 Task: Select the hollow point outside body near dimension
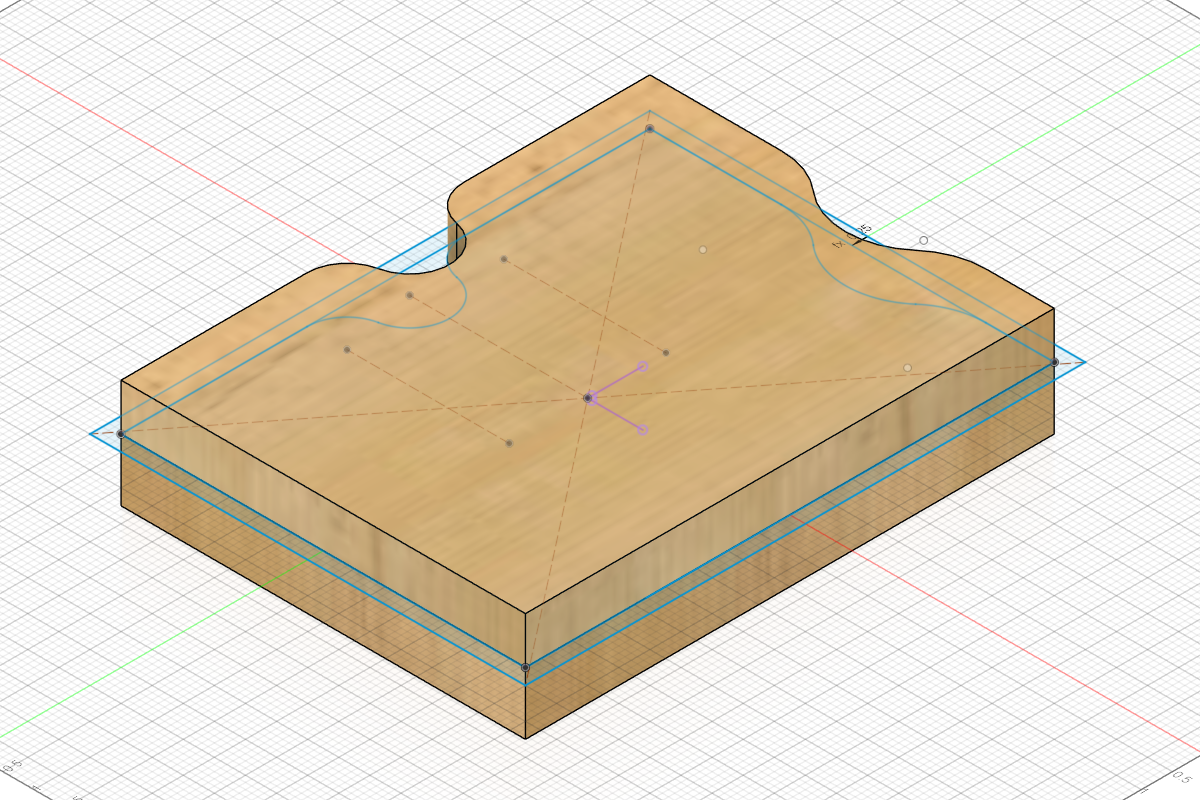[x=923, y=240]
